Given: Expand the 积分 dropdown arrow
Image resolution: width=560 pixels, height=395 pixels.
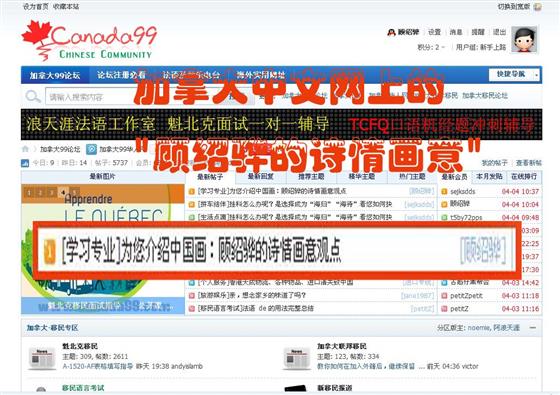Looking at the screenshot, I should point(443,47).
